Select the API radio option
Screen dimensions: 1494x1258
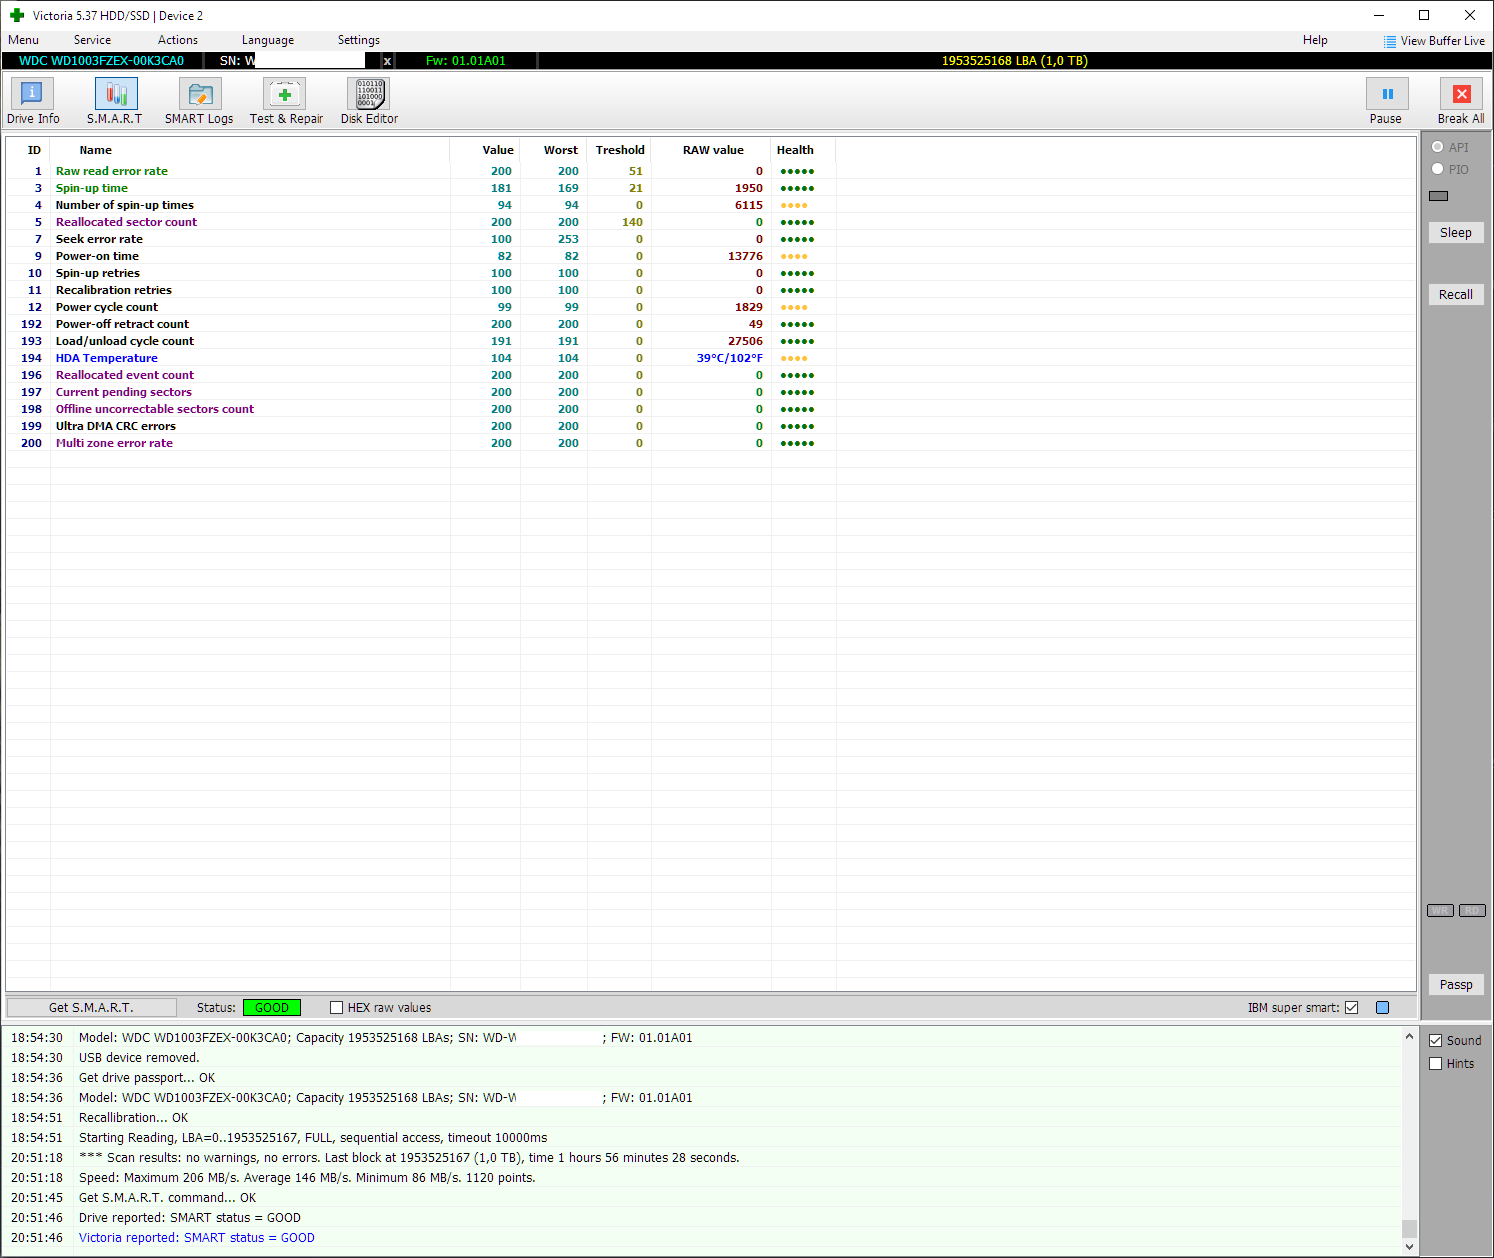pos(1437,147)
